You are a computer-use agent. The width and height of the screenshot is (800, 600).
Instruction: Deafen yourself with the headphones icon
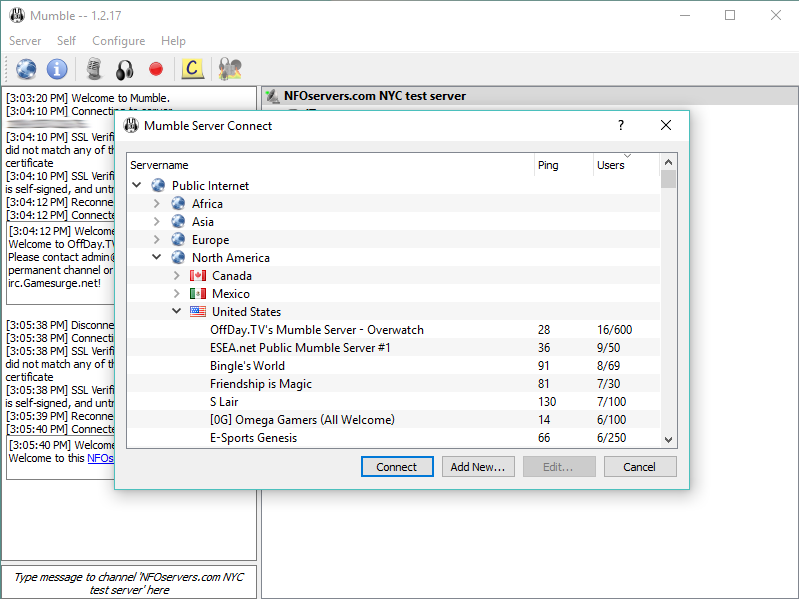point(124,69)
